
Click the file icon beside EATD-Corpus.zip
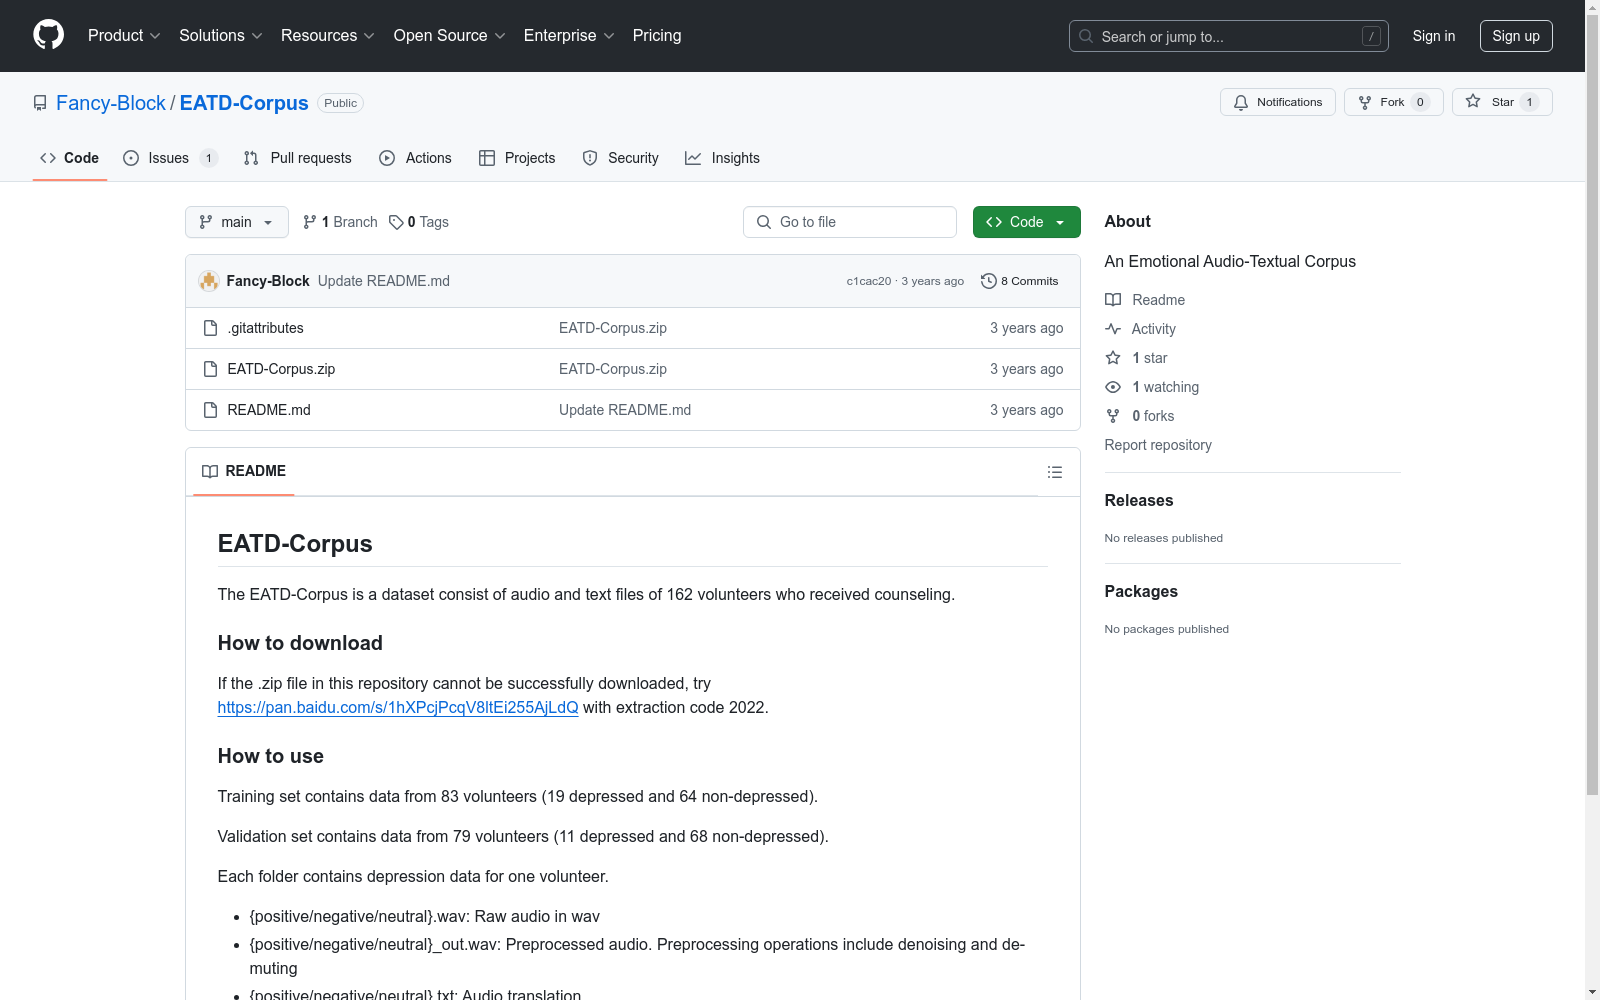pyautogui.click(x=210, y=369)
